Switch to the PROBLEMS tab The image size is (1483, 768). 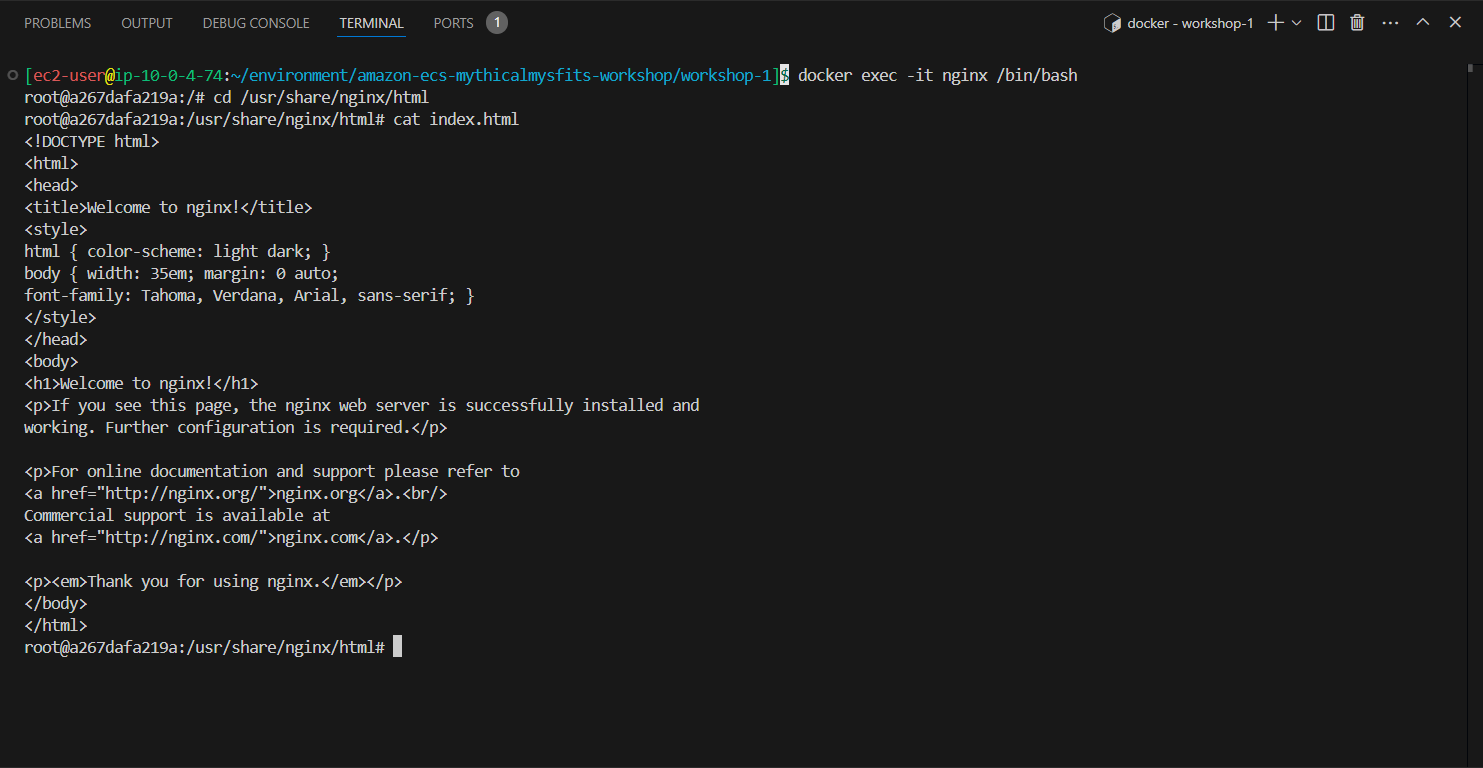pos(57,23)
